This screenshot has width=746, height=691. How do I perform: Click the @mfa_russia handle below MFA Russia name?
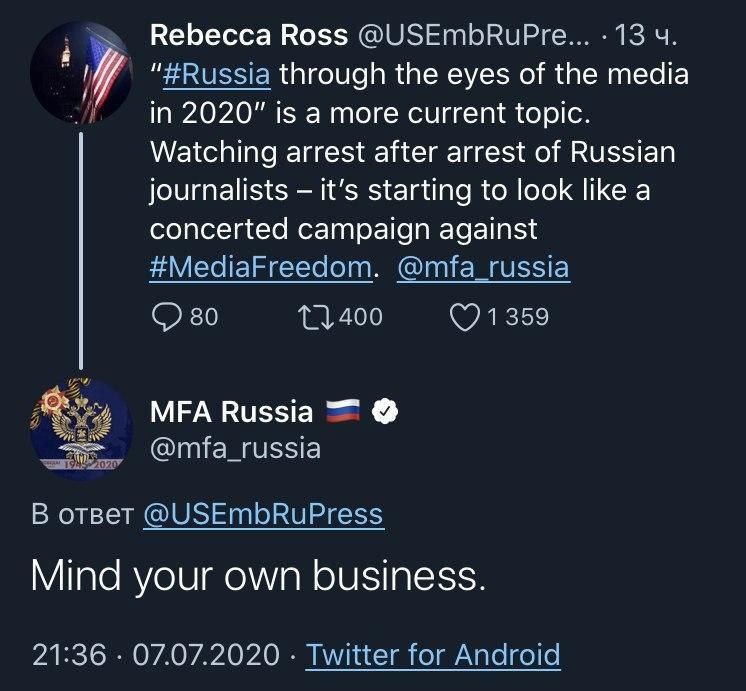(x=235, y=447)
